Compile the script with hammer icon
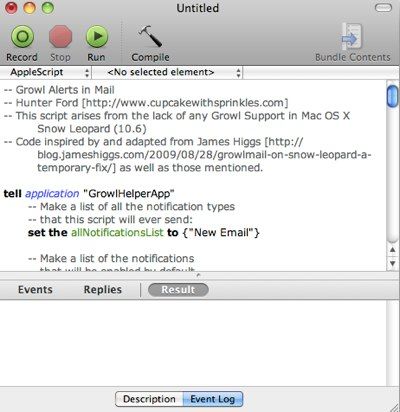The height and width of the screenshot is (412, 400). coord(150,36)
